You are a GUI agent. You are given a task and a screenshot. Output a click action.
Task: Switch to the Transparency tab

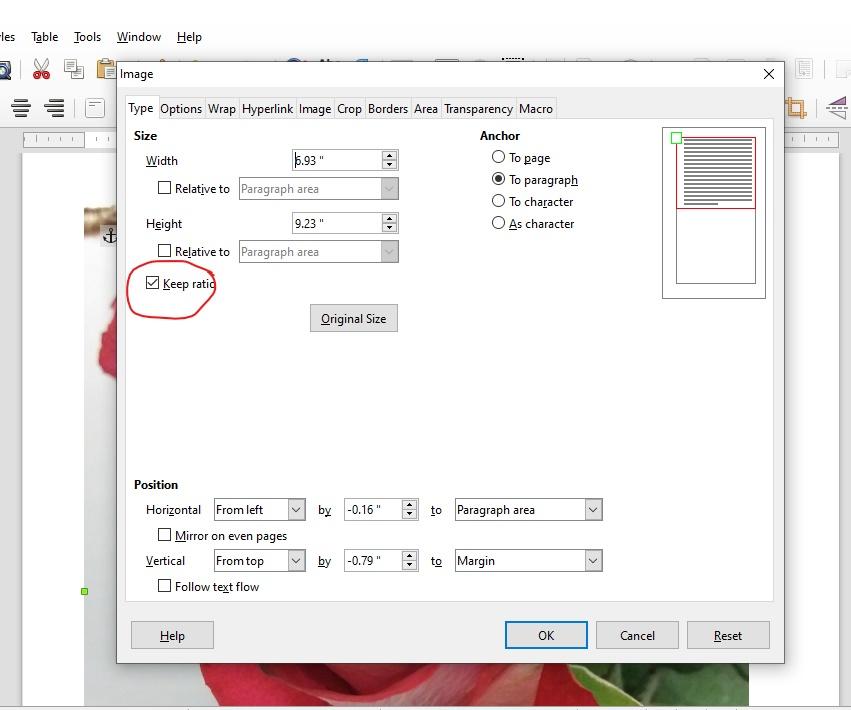tap(478, 108)
